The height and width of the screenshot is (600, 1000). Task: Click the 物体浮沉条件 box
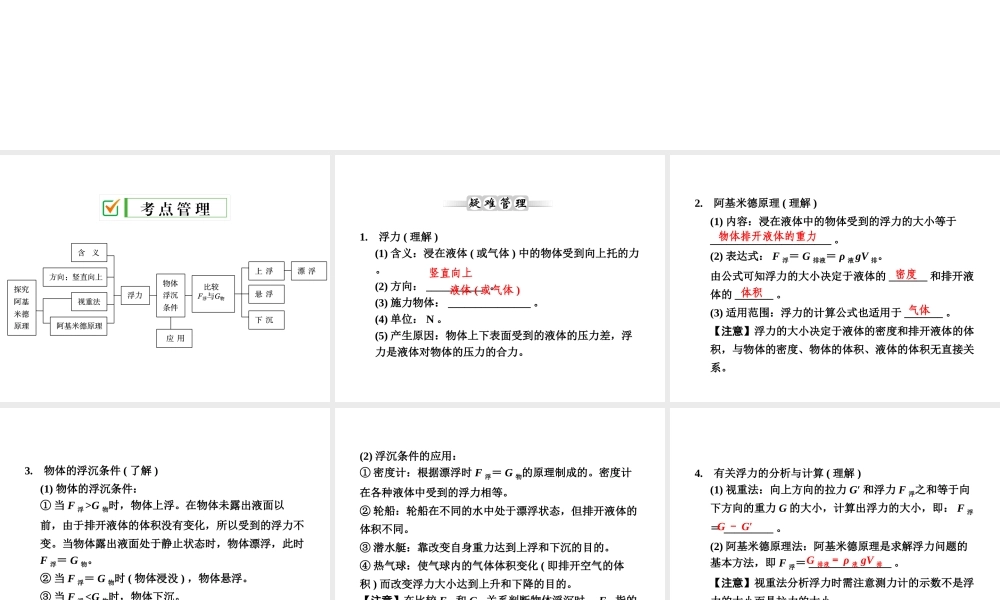(x=170, y=295)
